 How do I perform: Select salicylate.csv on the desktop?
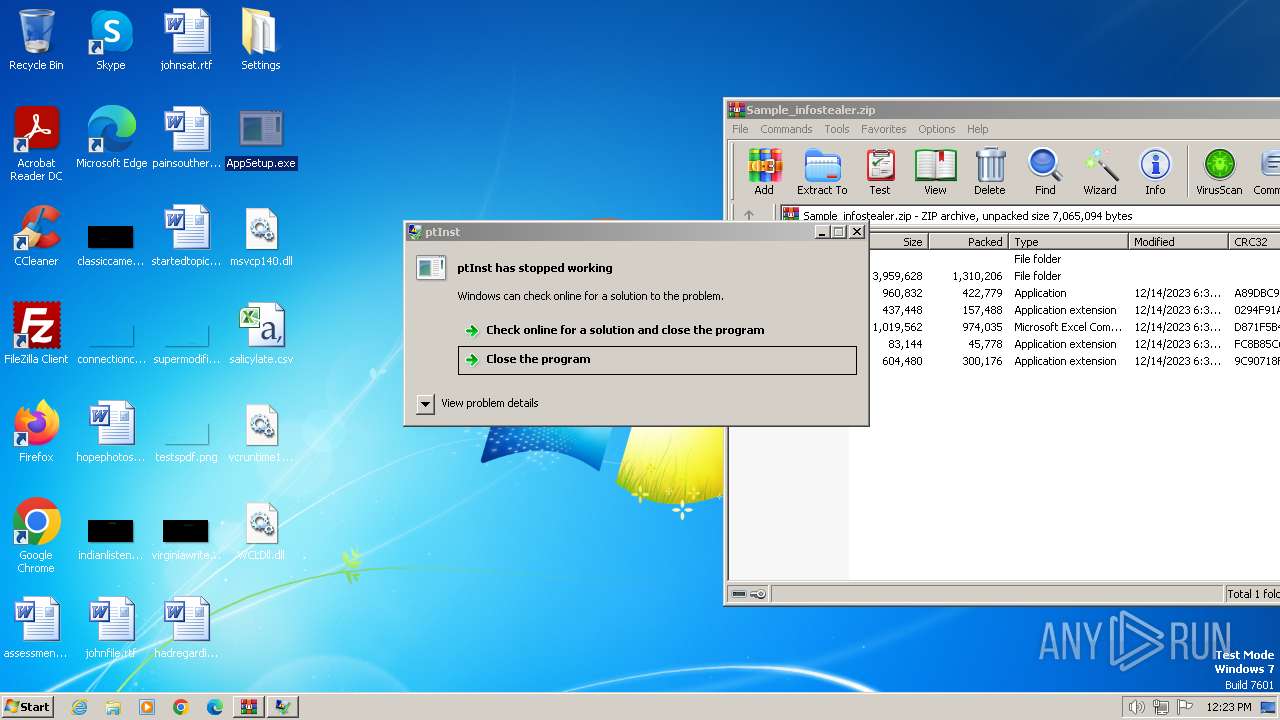point(261,334)
